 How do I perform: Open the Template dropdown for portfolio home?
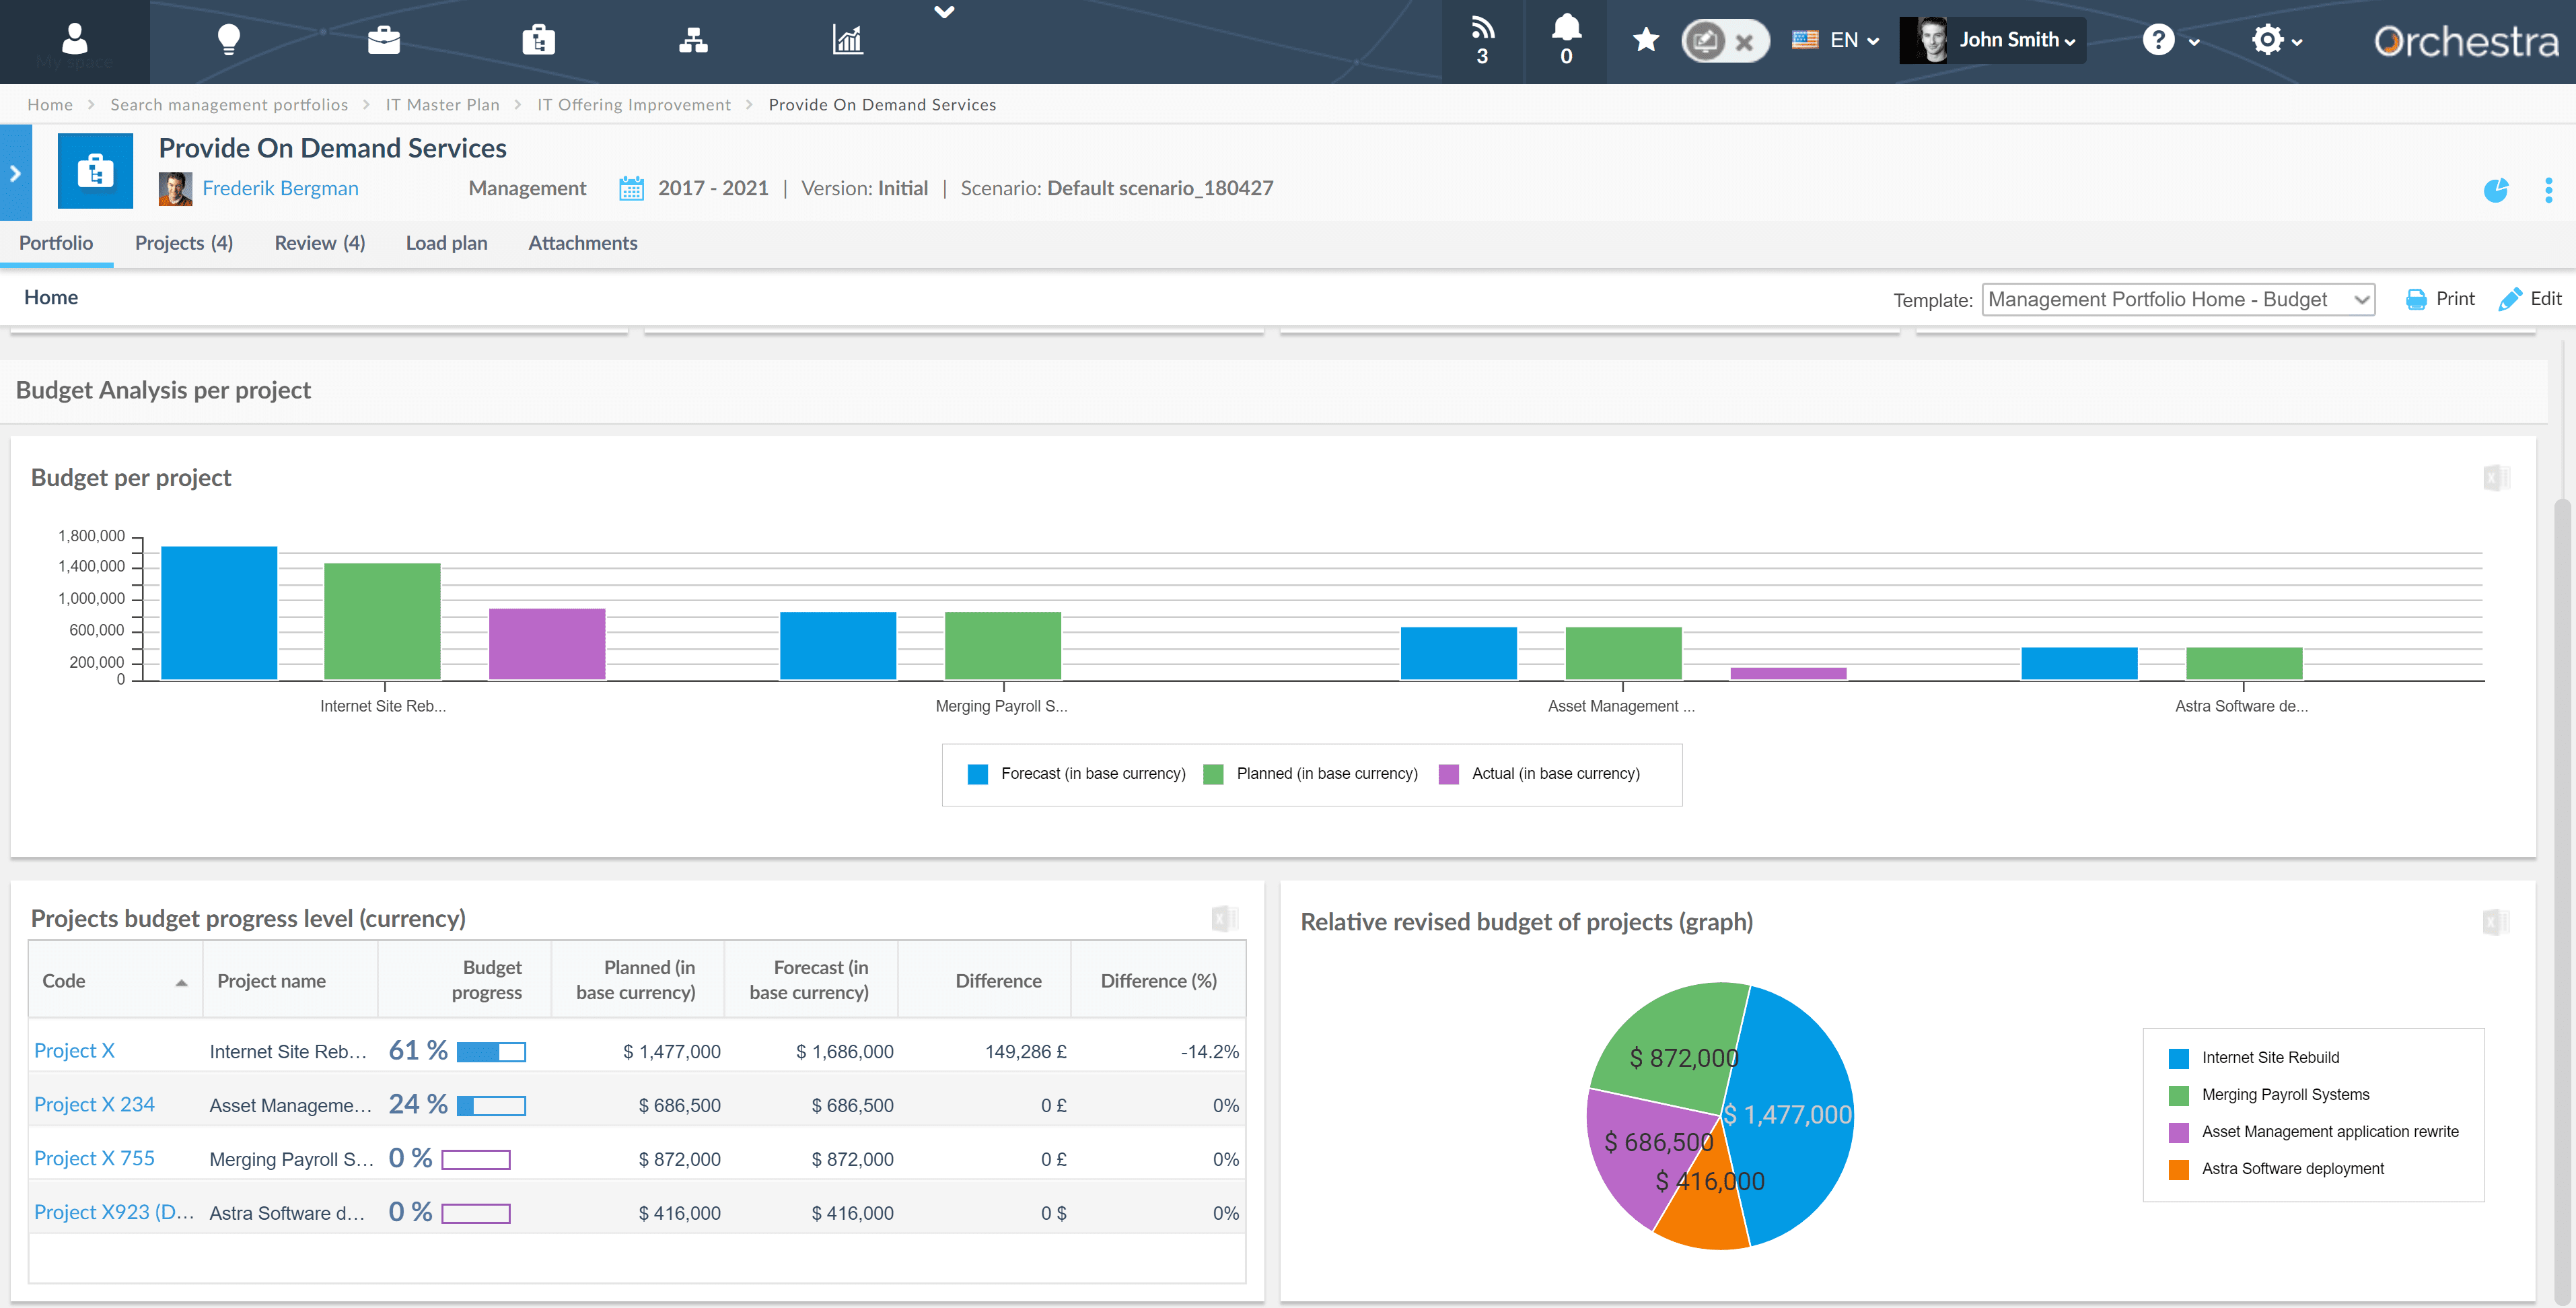[2178, 299]
